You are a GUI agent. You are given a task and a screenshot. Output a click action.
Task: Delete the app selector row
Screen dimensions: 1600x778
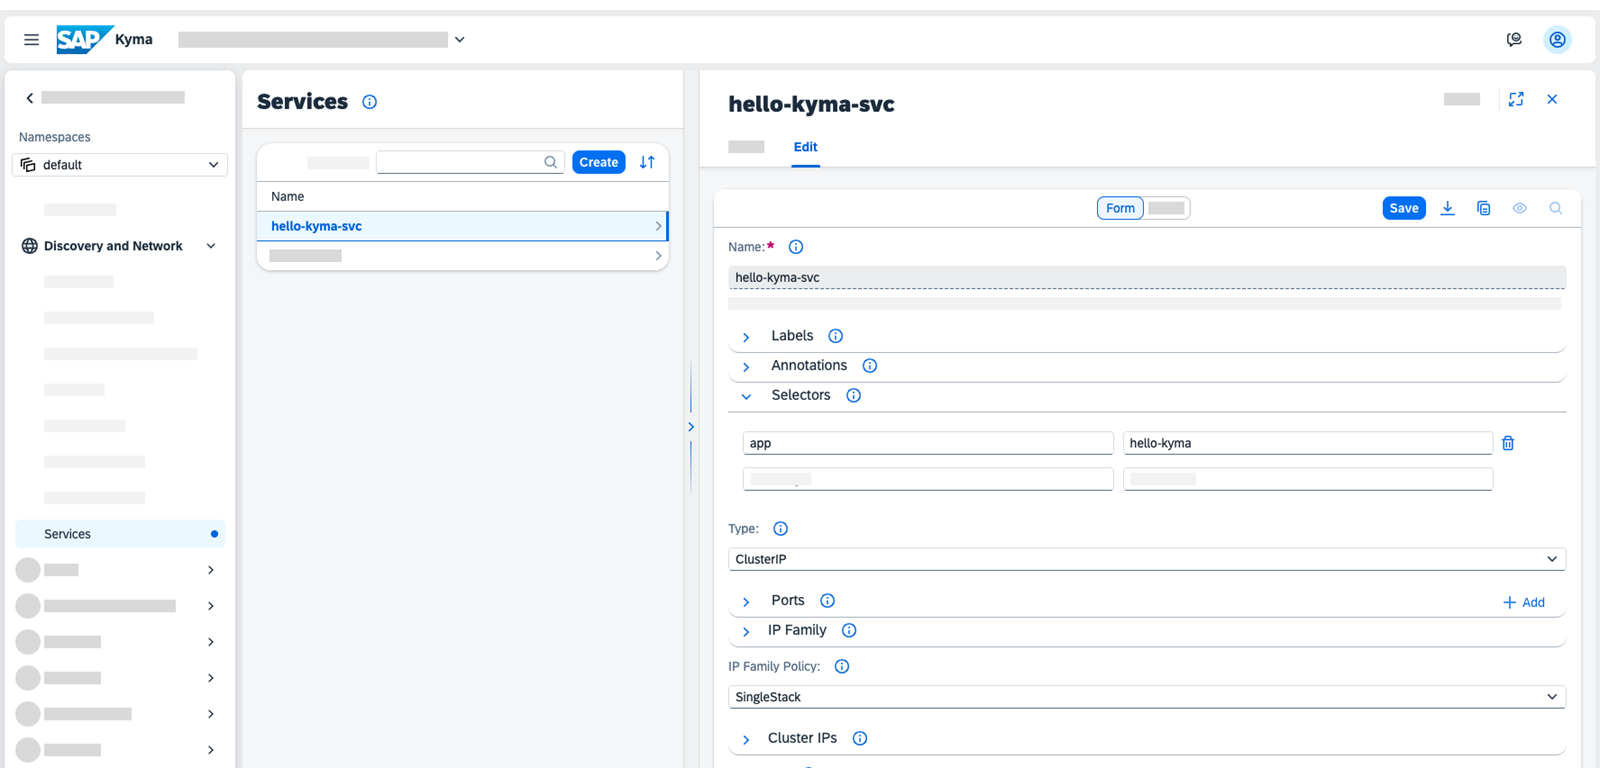coord(1508,443)
